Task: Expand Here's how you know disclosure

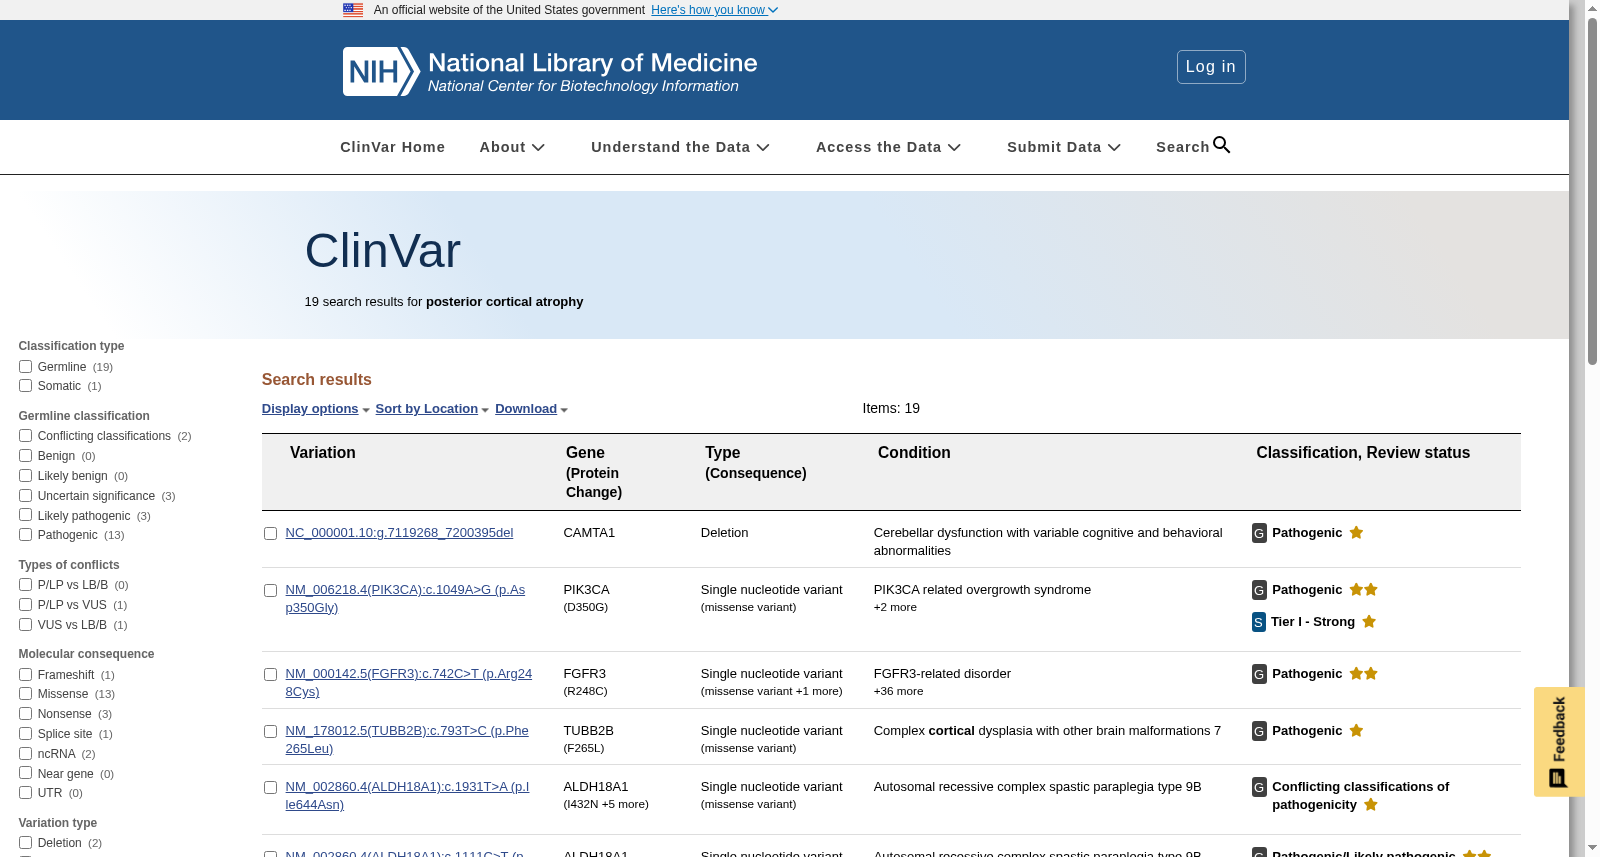Action: coord(714,10)
